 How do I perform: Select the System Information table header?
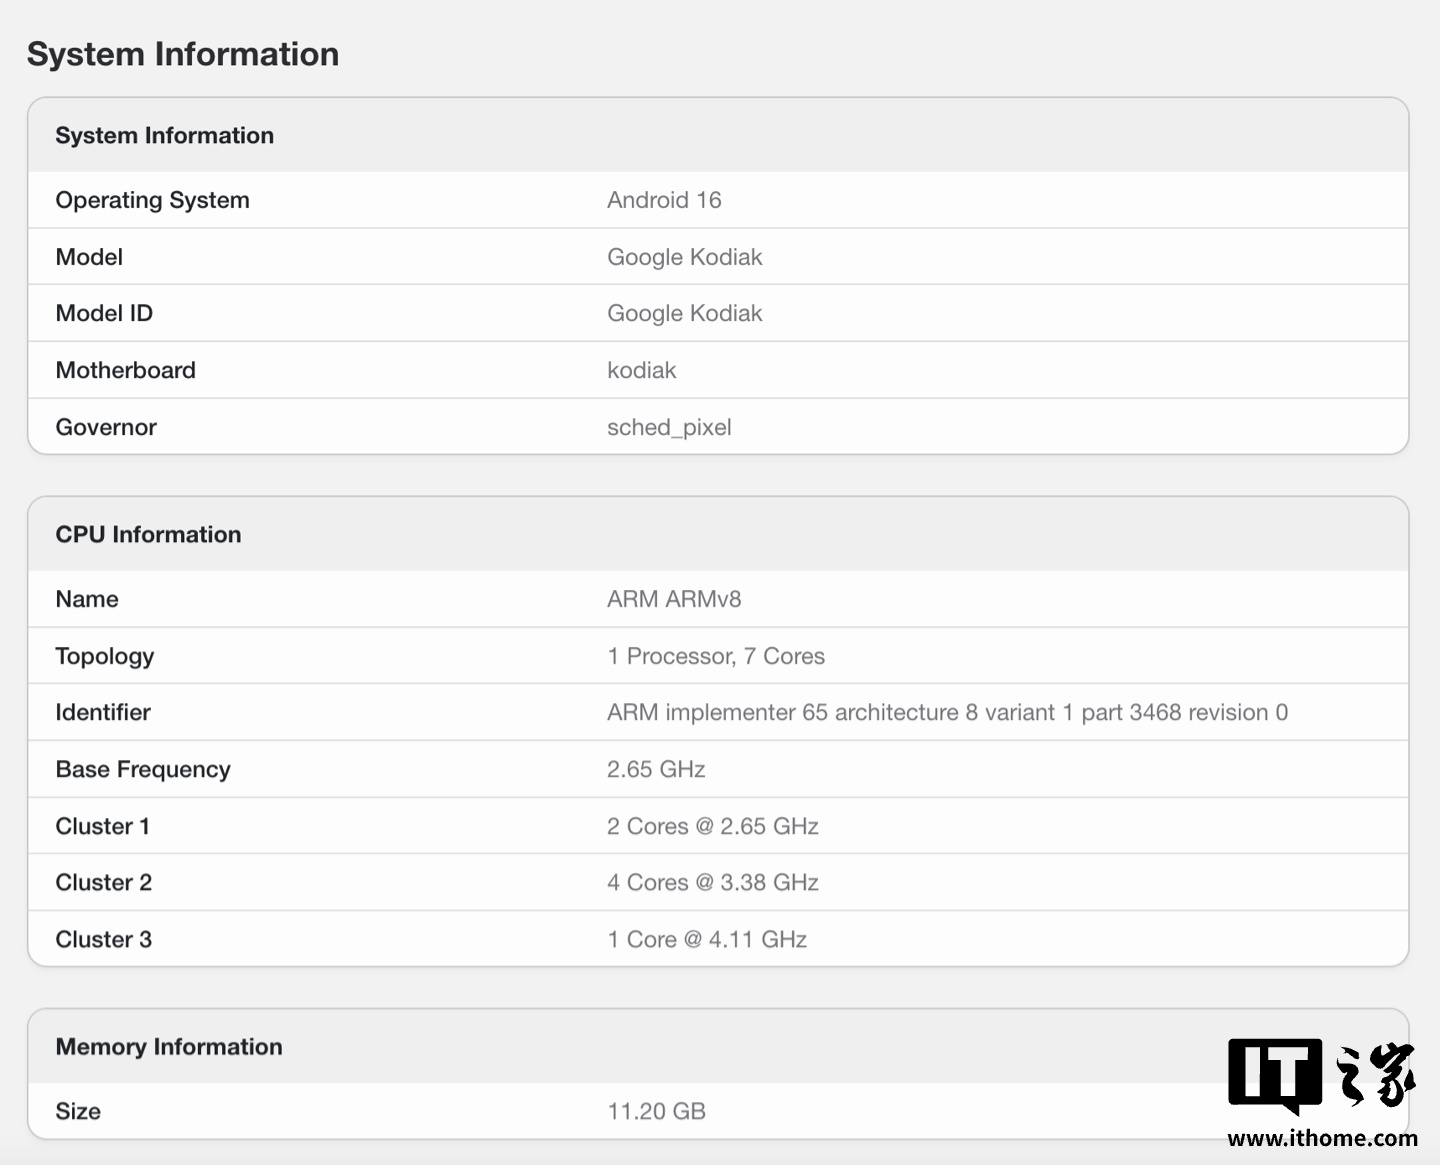point(165,136)
